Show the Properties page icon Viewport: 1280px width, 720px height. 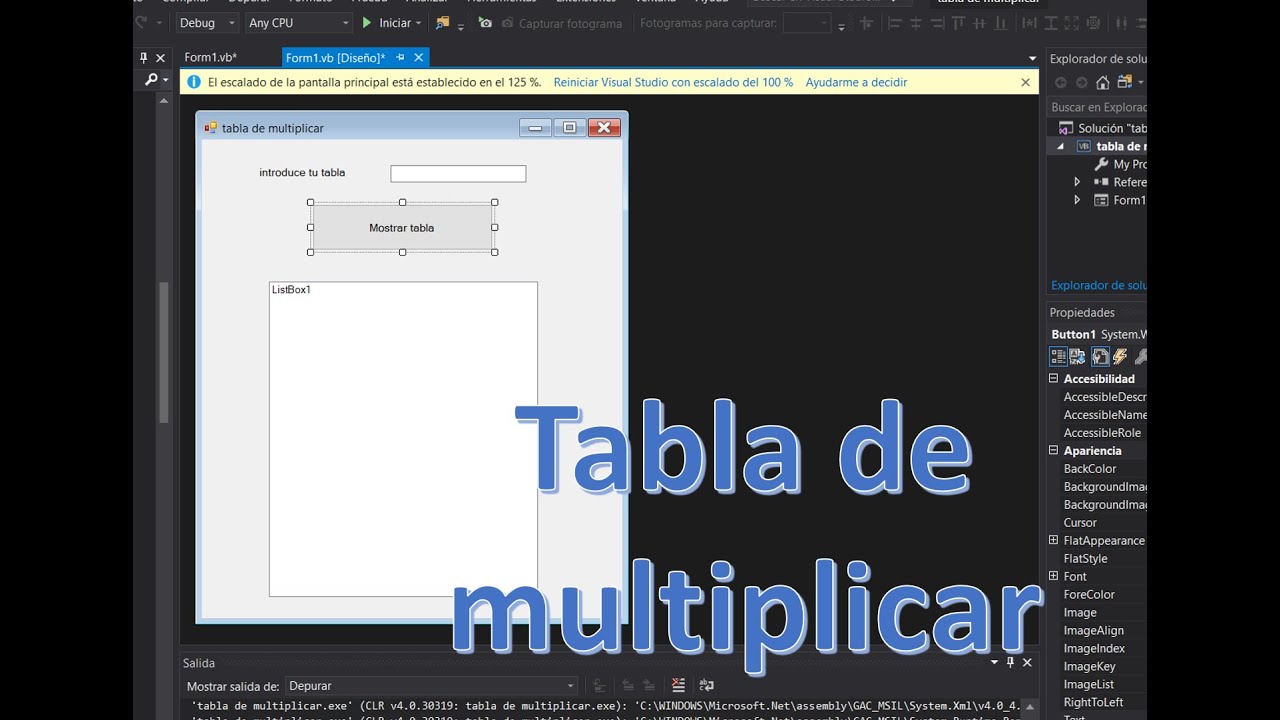click(1100, 356)
